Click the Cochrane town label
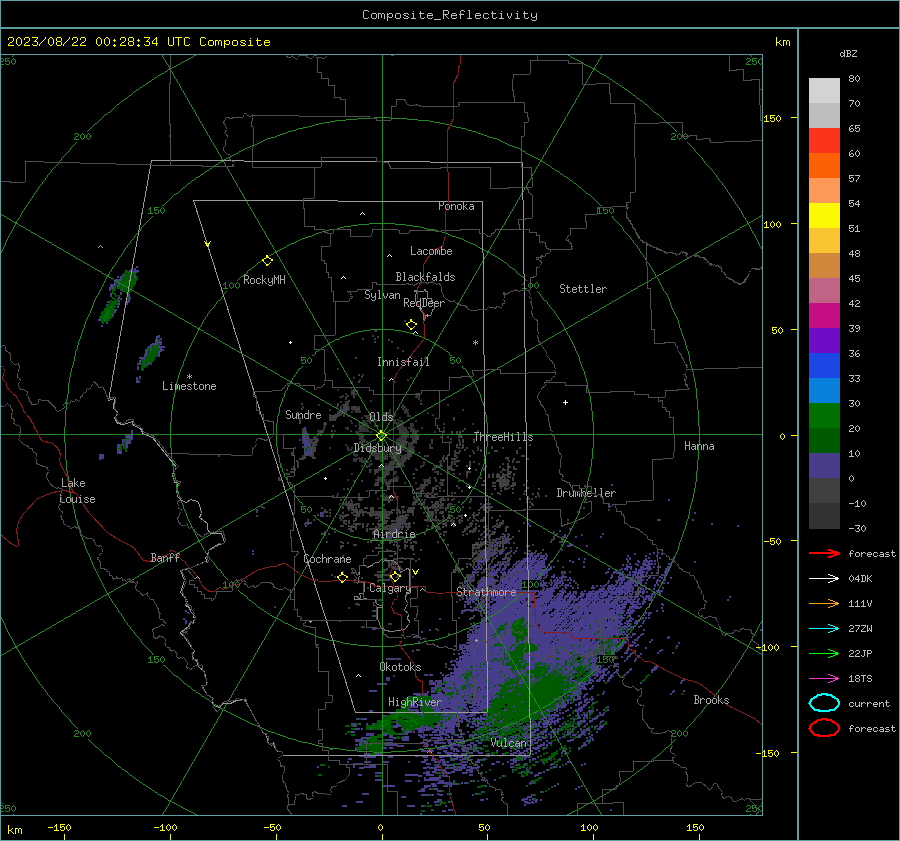Image resolution: width=900 pixels, height=841 pixels. pos(327,559)
